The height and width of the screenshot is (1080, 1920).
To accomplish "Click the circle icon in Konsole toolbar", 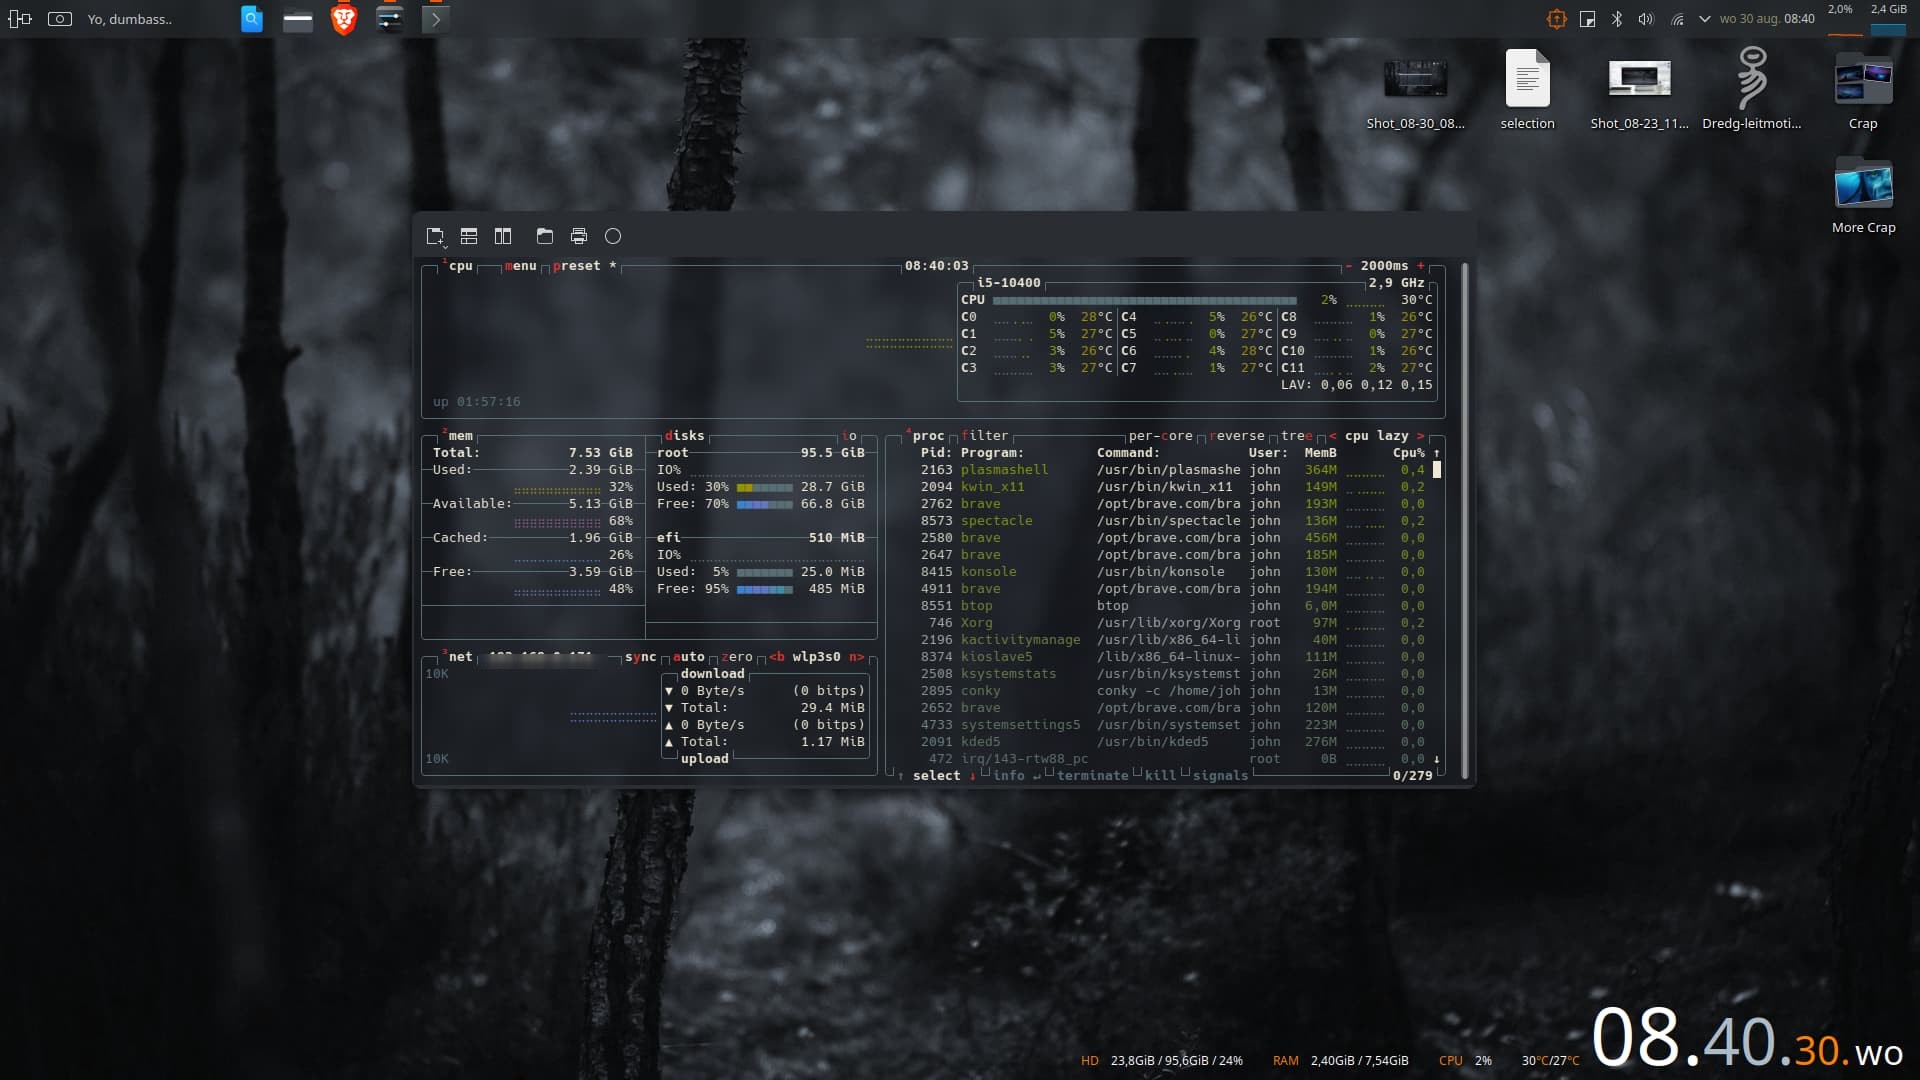I will (x=613, y=236).
